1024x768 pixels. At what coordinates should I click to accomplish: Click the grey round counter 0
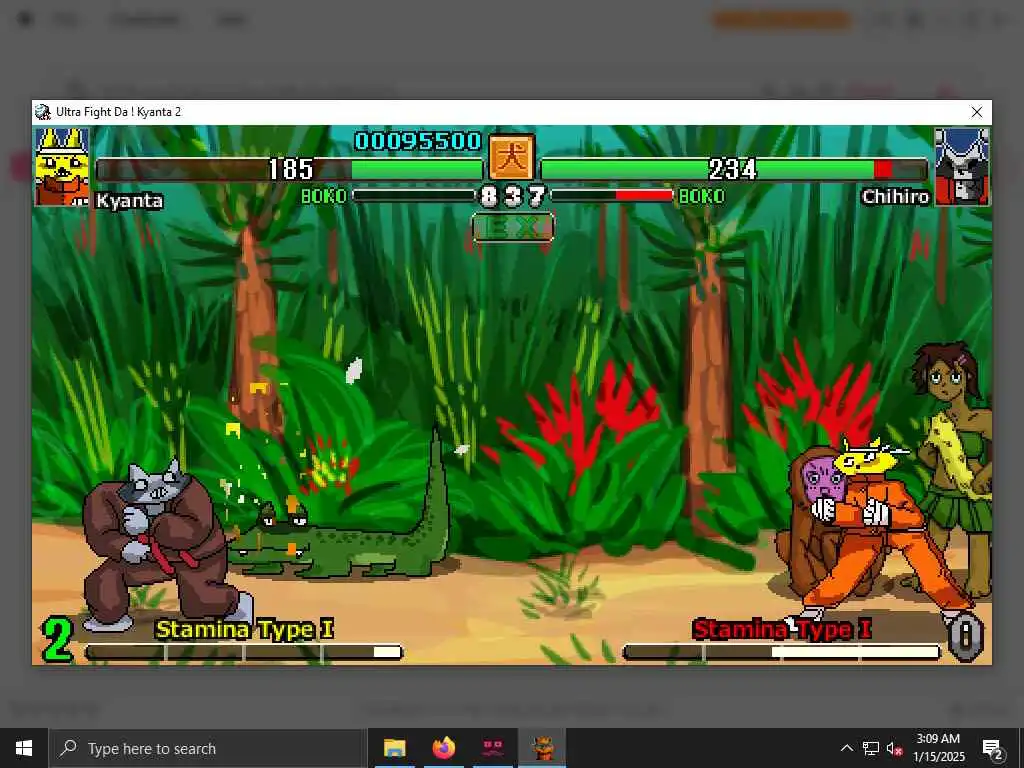tap(965, 637)
